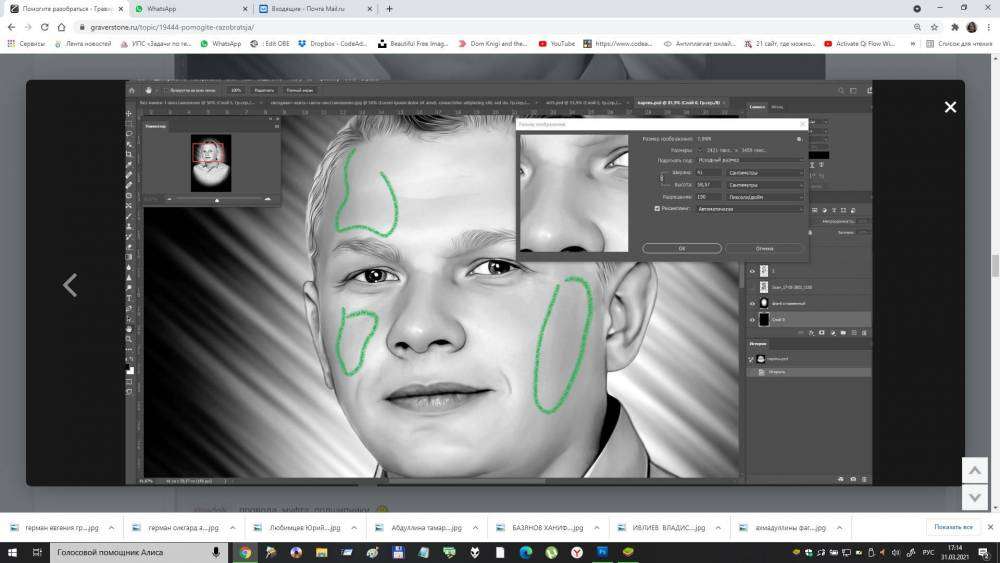Open the Beautiful Free Imag... bookmark
This screenshot has height=563, width=1000.
pyautogui.click(x=413, y=43)
